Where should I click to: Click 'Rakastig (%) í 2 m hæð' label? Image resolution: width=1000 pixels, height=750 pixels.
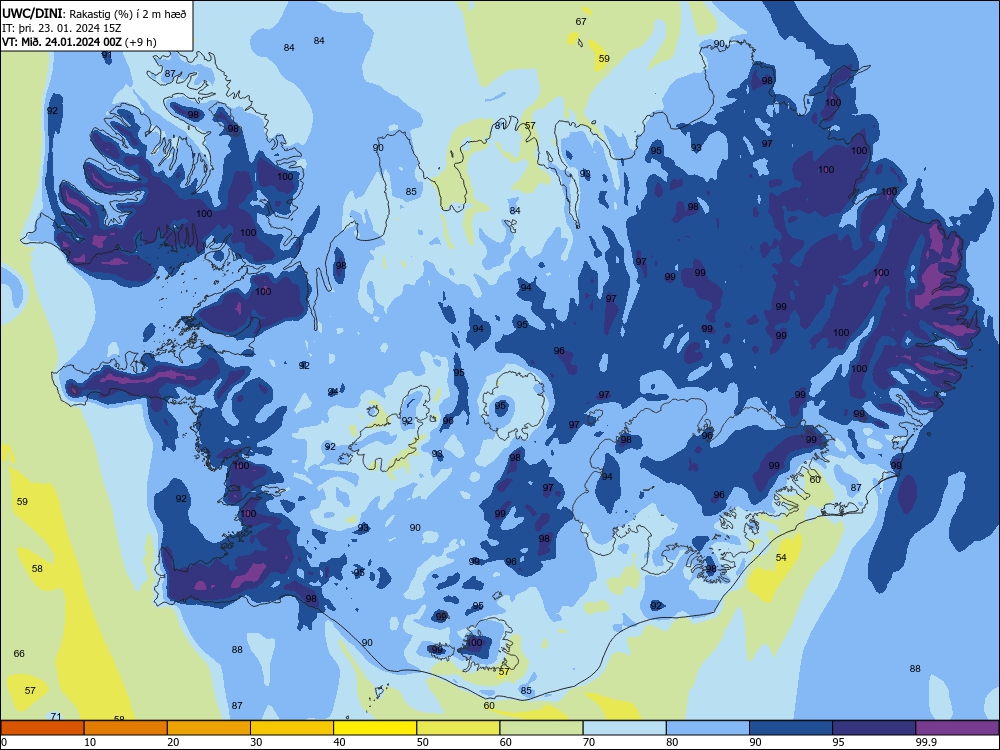[x=128, y=14]
